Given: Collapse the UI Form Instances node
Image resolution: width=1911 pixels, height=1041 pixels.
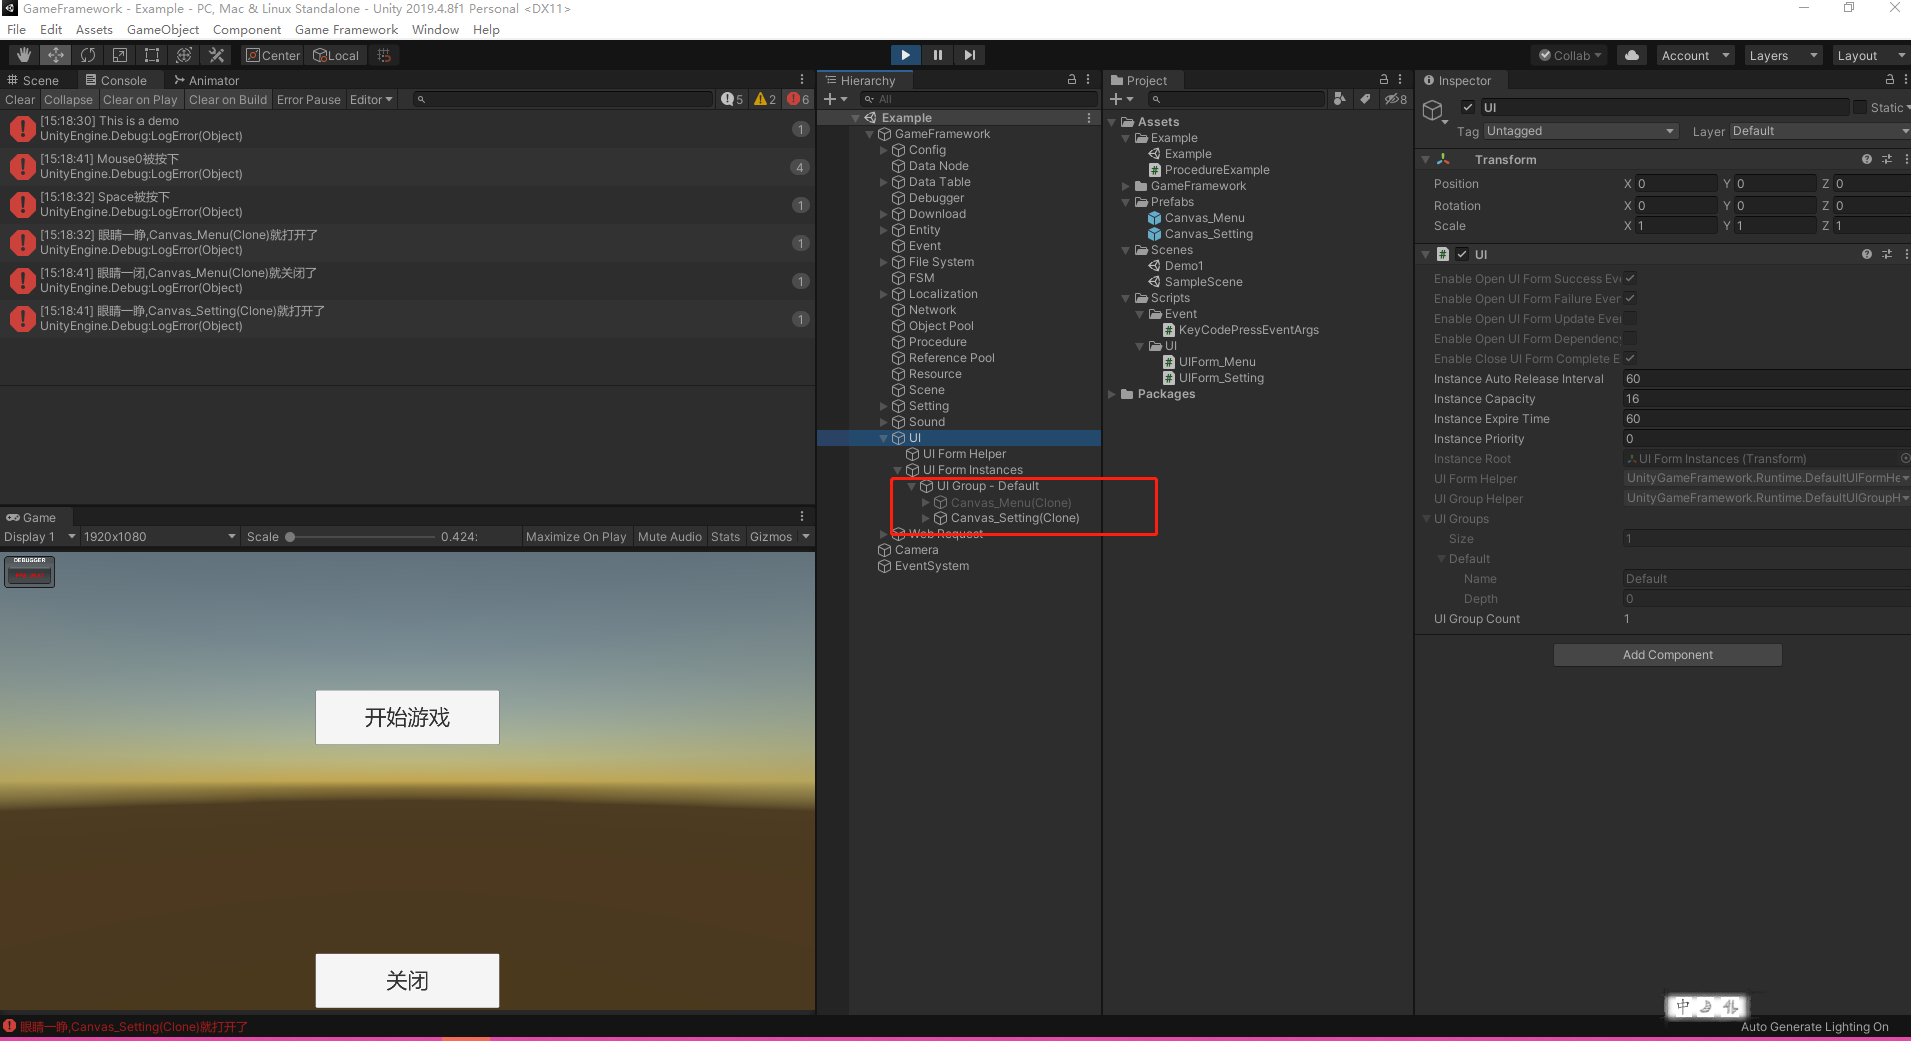Looking at the screenshot, I should [897, 469].
